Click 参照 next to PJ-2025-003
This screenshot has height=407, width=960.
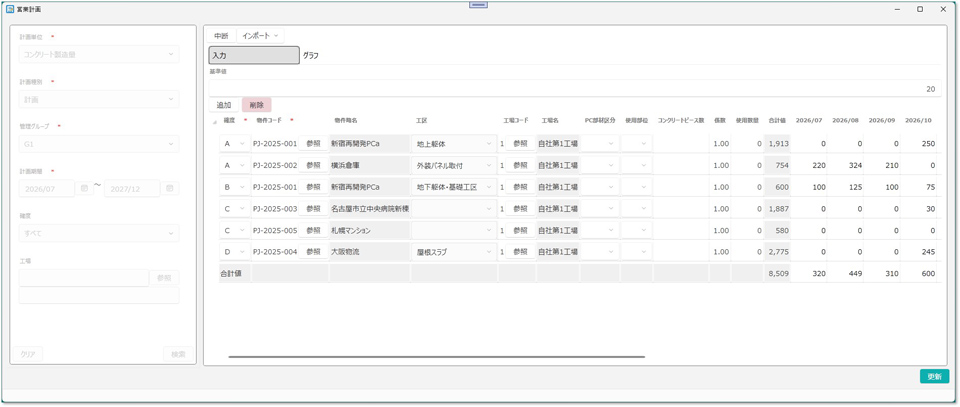point(313,209)
